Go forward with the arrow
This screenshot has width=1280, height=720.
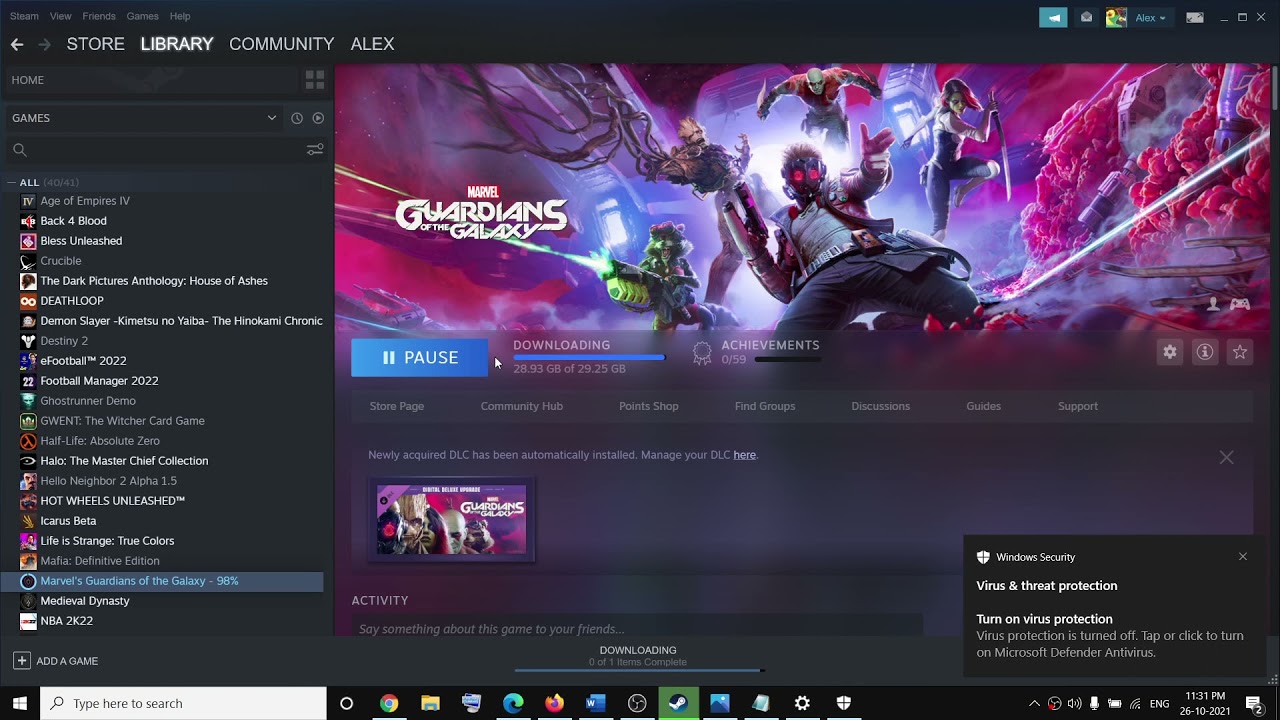(x=44, y=44)
